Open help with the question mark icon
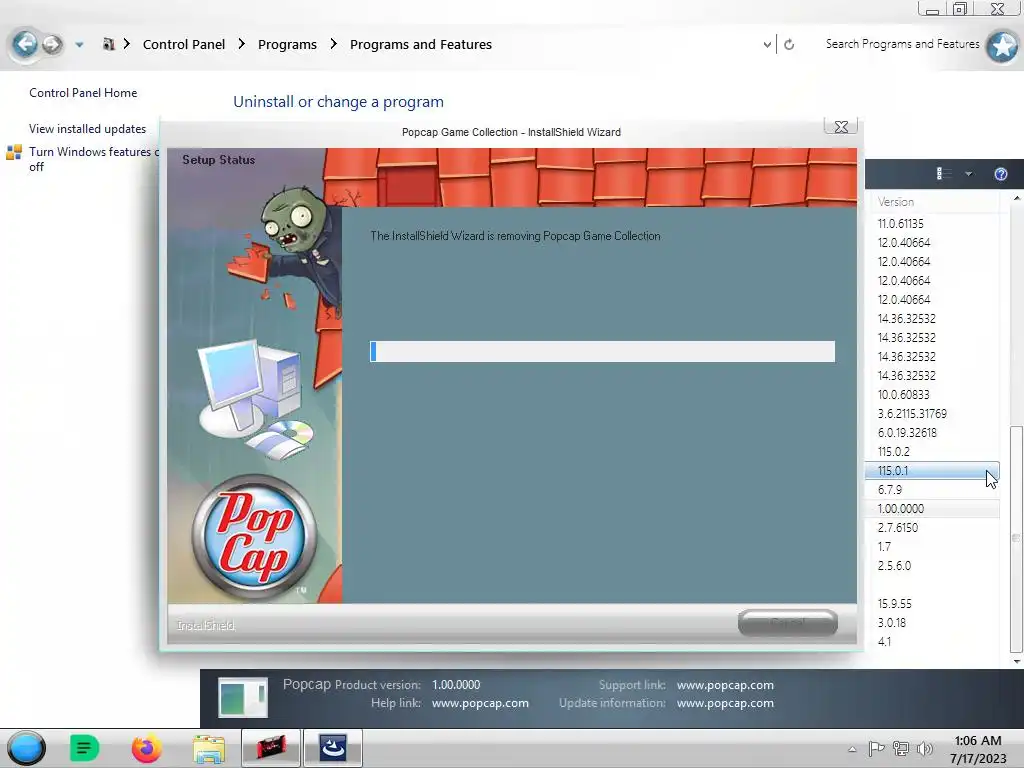The width and height of the screenshot is (1024, 768). (x=1000, y=174)
